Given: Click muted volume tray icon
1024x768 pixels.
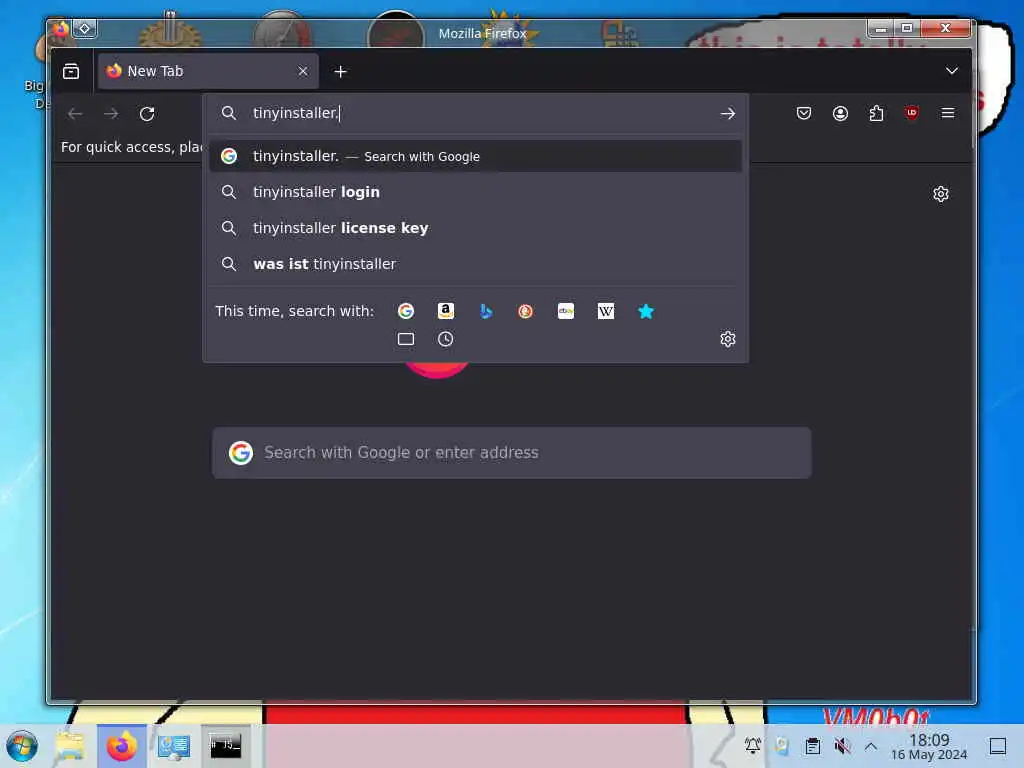Looking at the screenshot, I should [x=842, y=746].
